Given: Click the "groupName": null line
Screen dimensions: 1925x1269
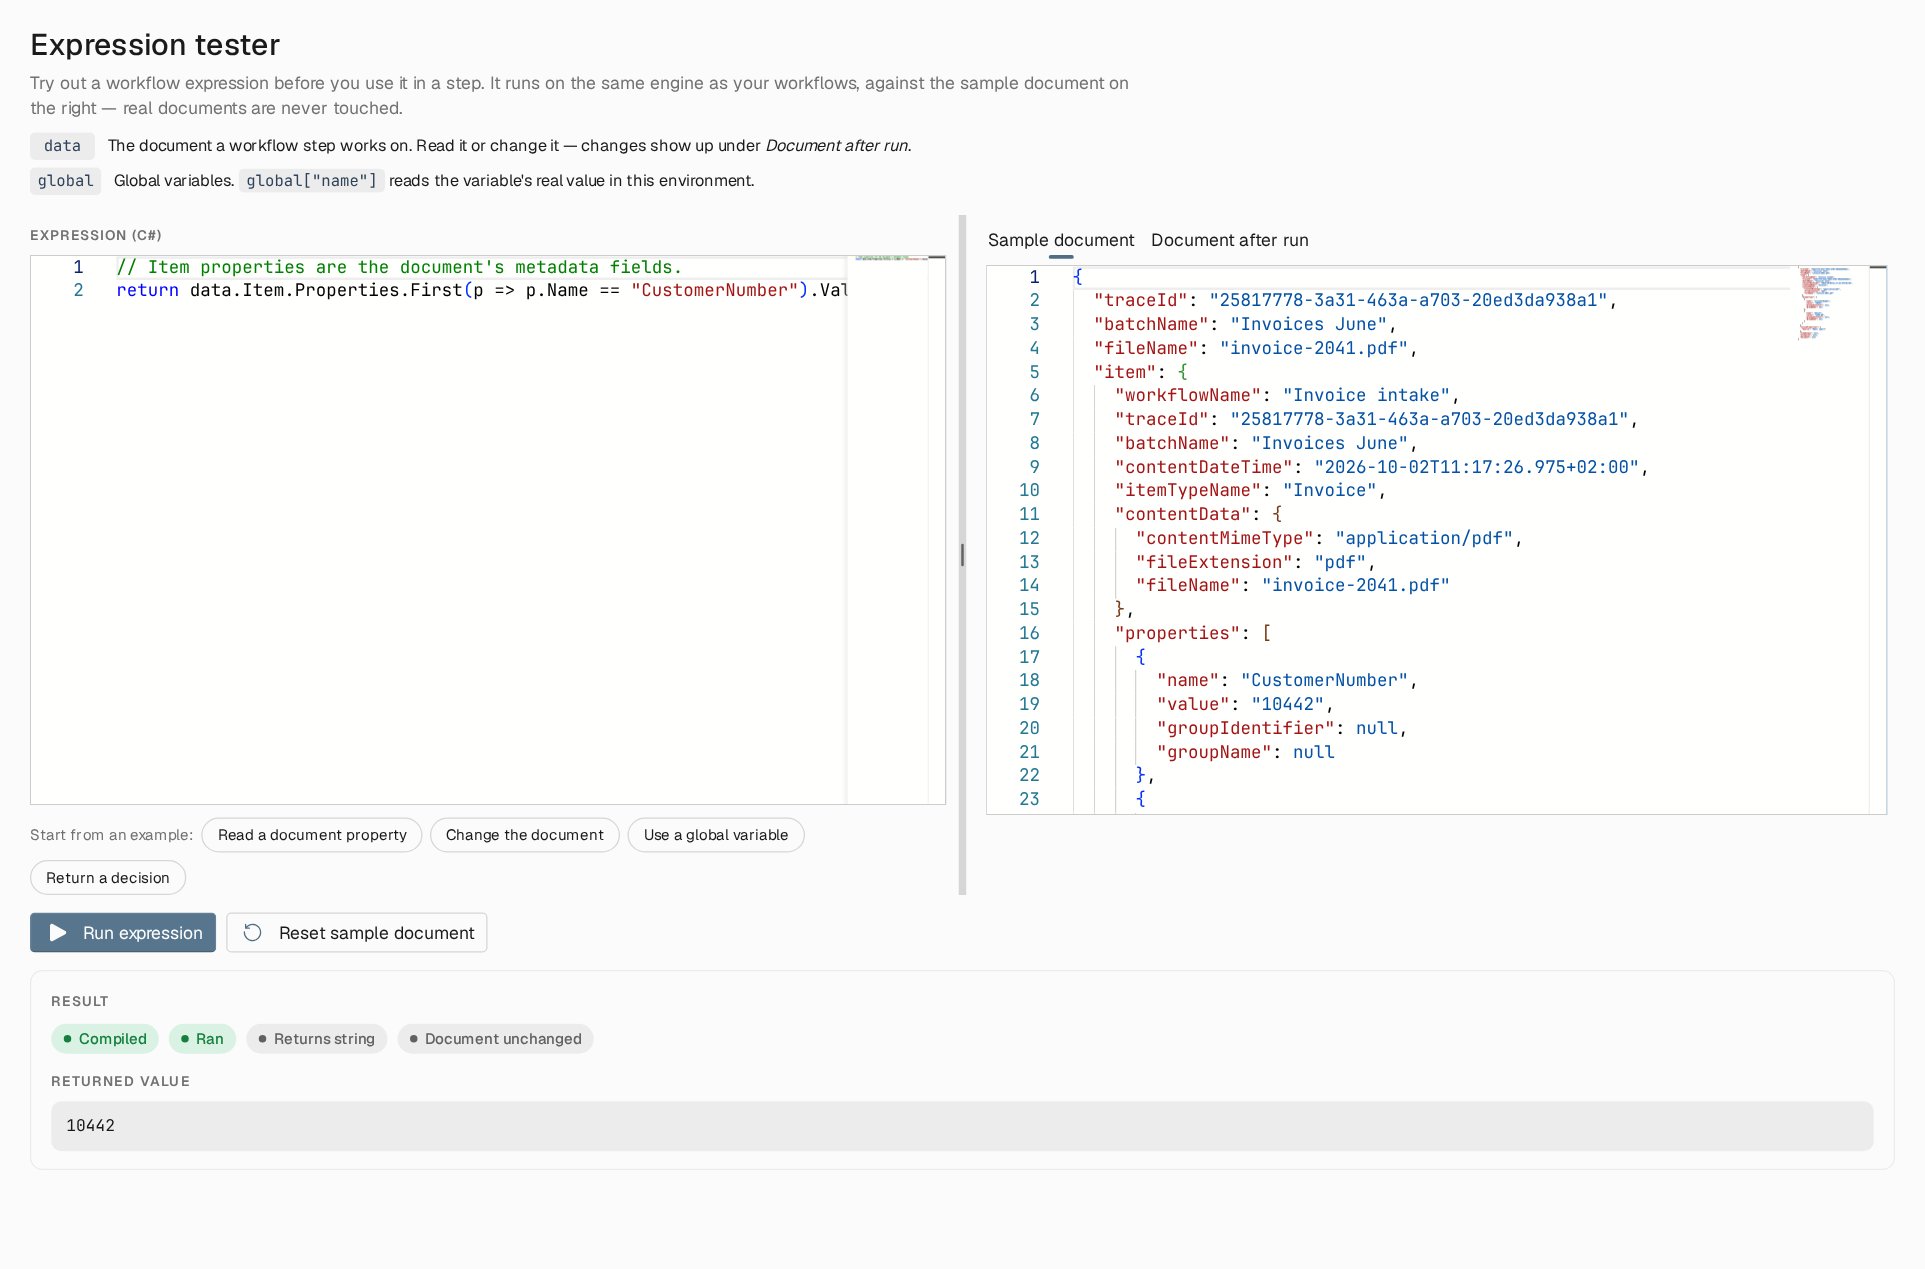Looking at the screenshot, I should click(x=1245, y=752).
